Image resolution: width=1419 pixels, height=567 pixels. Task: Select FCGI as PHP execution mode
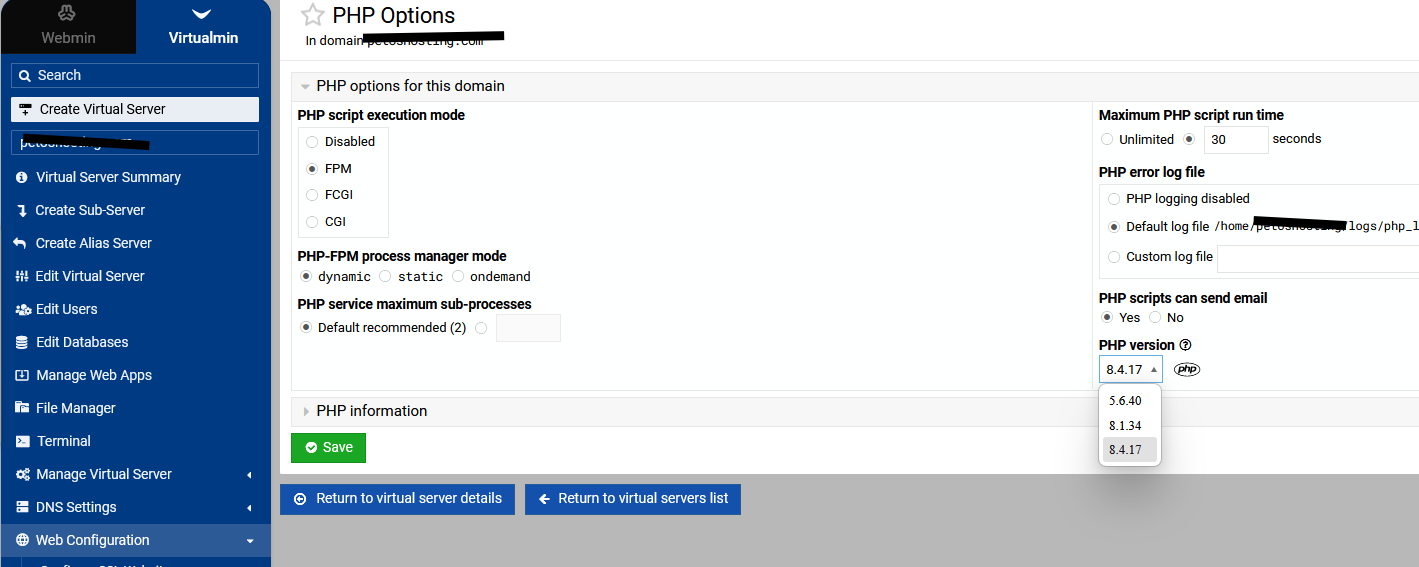pos(313,195)
